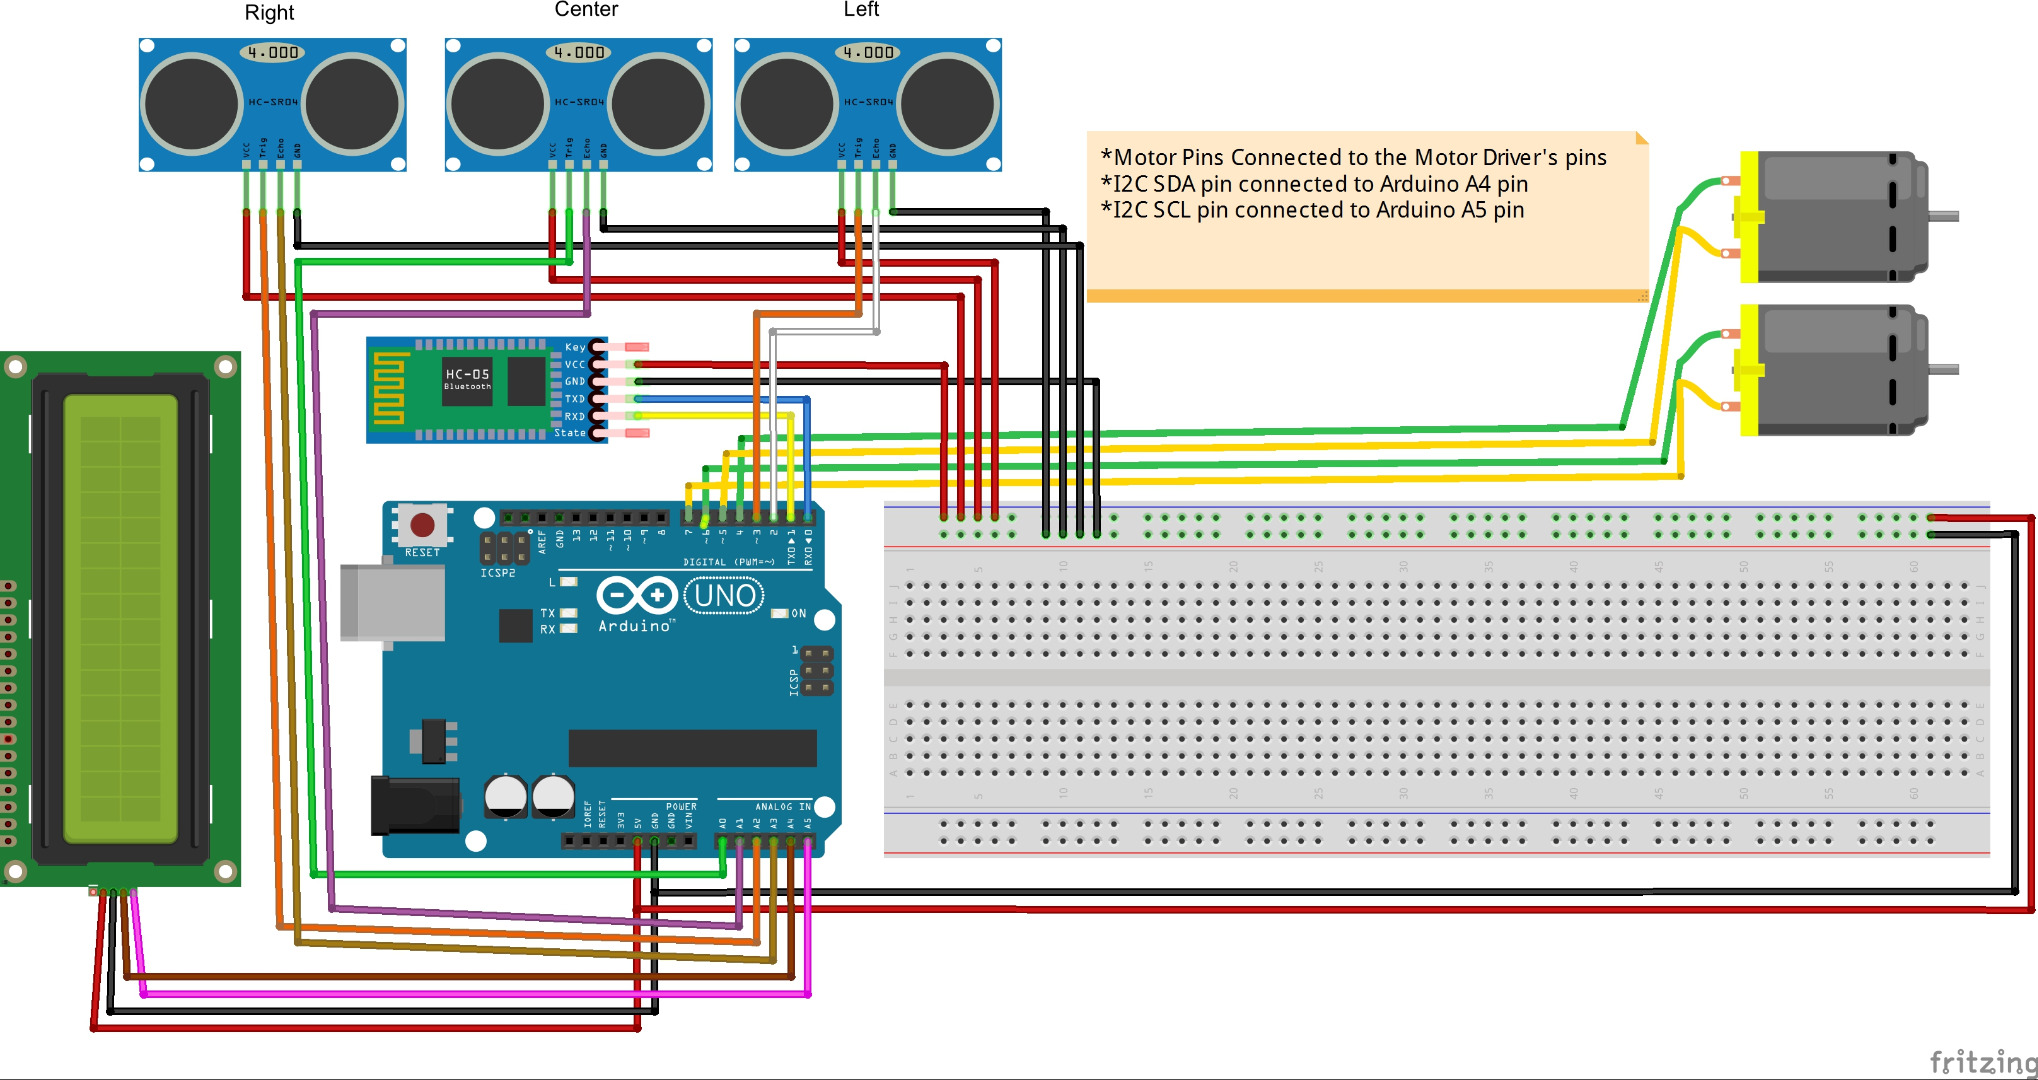Click the red RESET button on Arduino
The image size is (2038, 1080).
[x=422, y=524]
